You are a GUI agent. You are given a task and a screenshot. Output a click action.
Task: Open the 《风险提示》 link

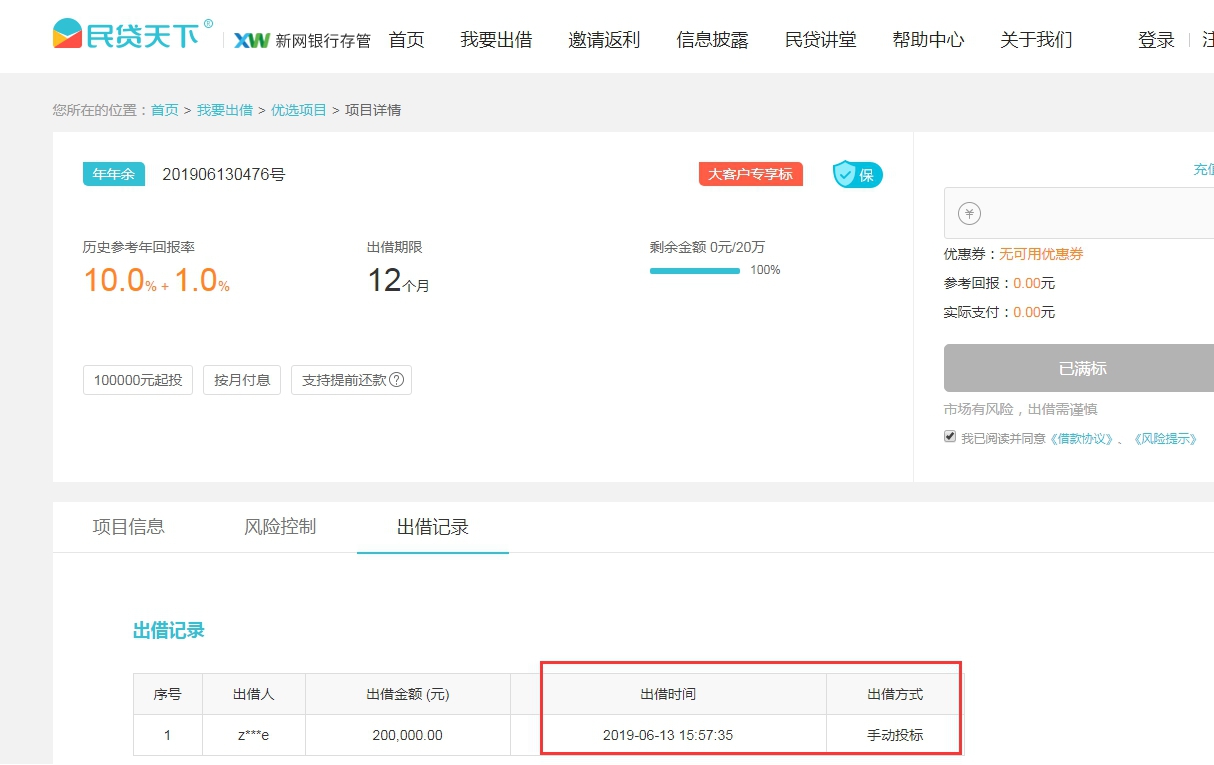click(1165, 439)
